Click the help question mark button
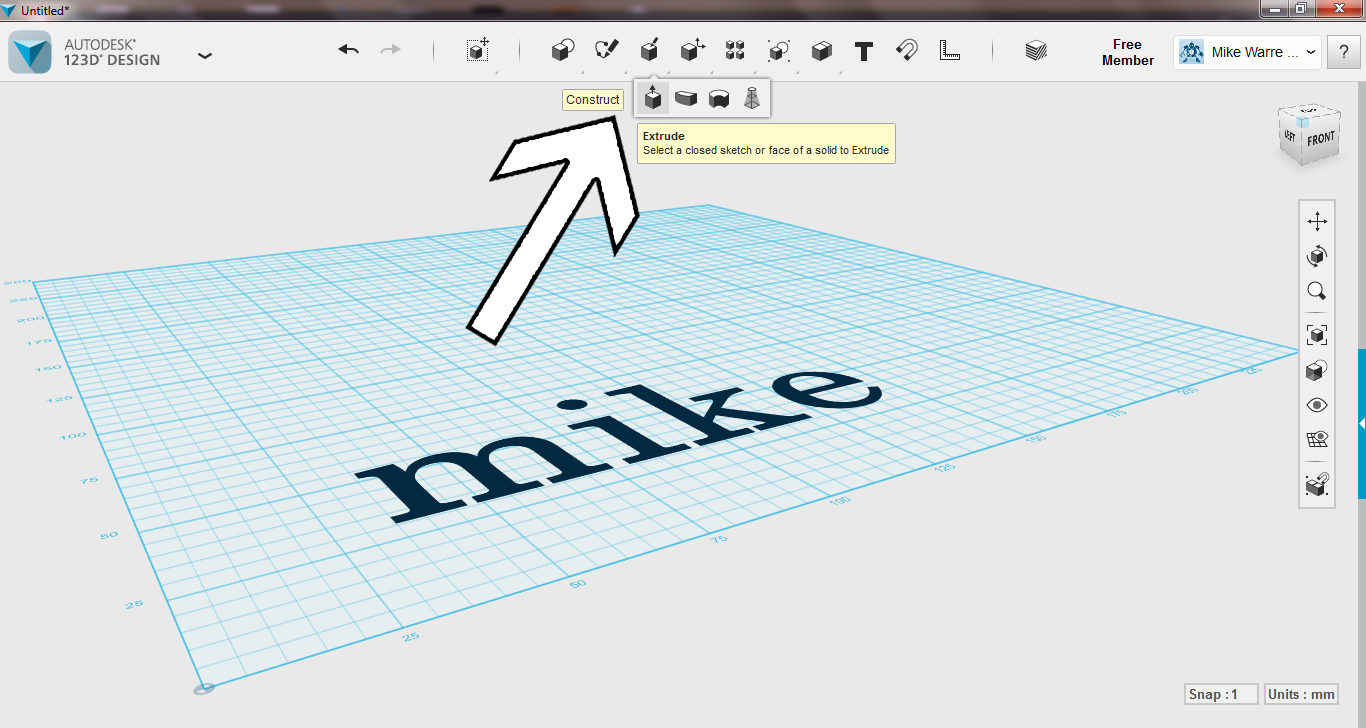 point(1343,52)
